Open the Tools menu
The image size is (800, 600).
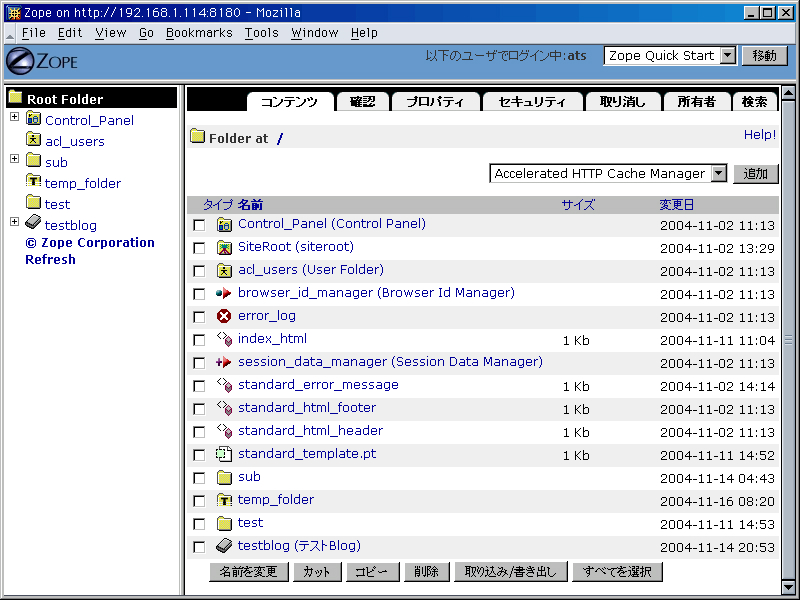(261, 33)
